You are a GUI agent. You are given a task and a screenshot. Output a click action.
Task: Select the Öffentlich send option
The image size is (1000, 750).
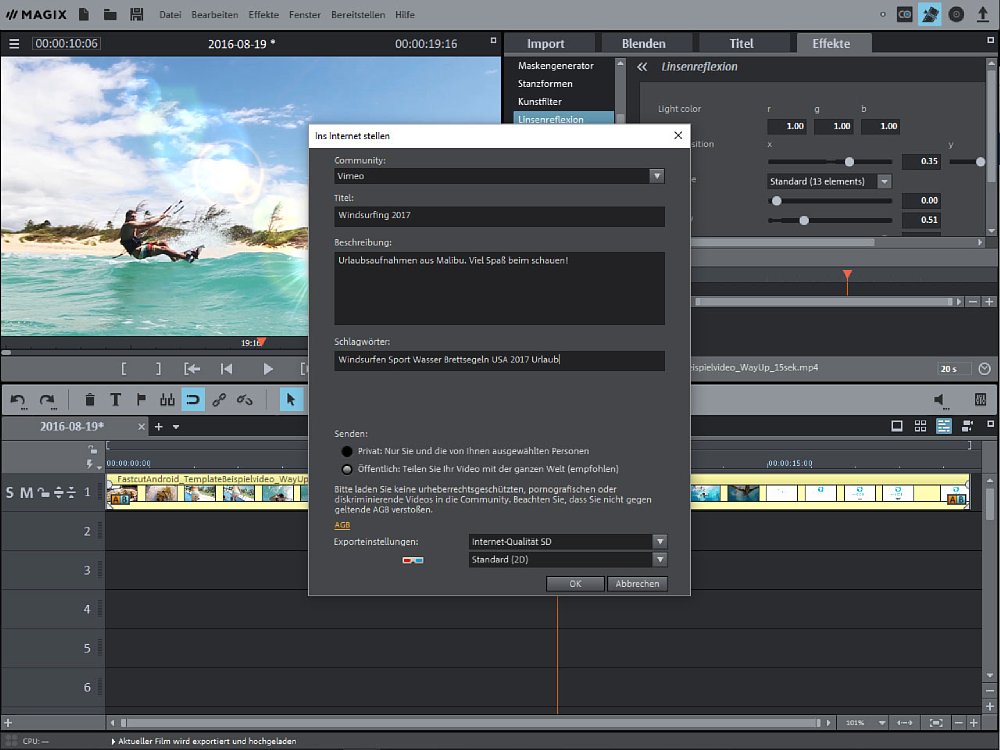(347, 469)
